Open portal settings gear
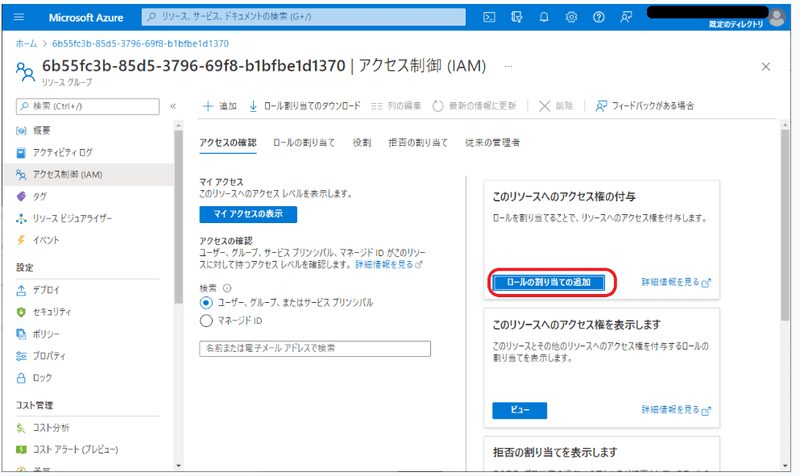800x476 pixels. 571,17
